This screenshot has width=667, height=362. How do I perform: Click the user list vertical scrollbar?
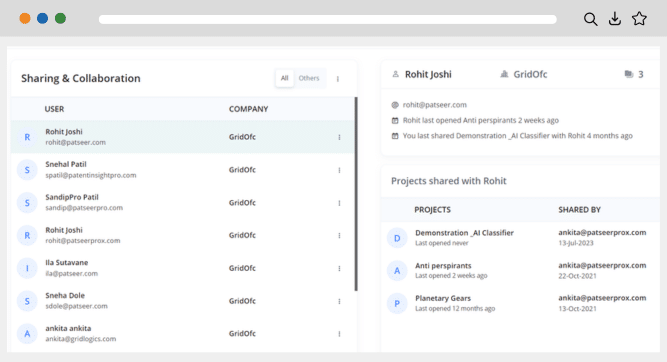click(356, 194)
